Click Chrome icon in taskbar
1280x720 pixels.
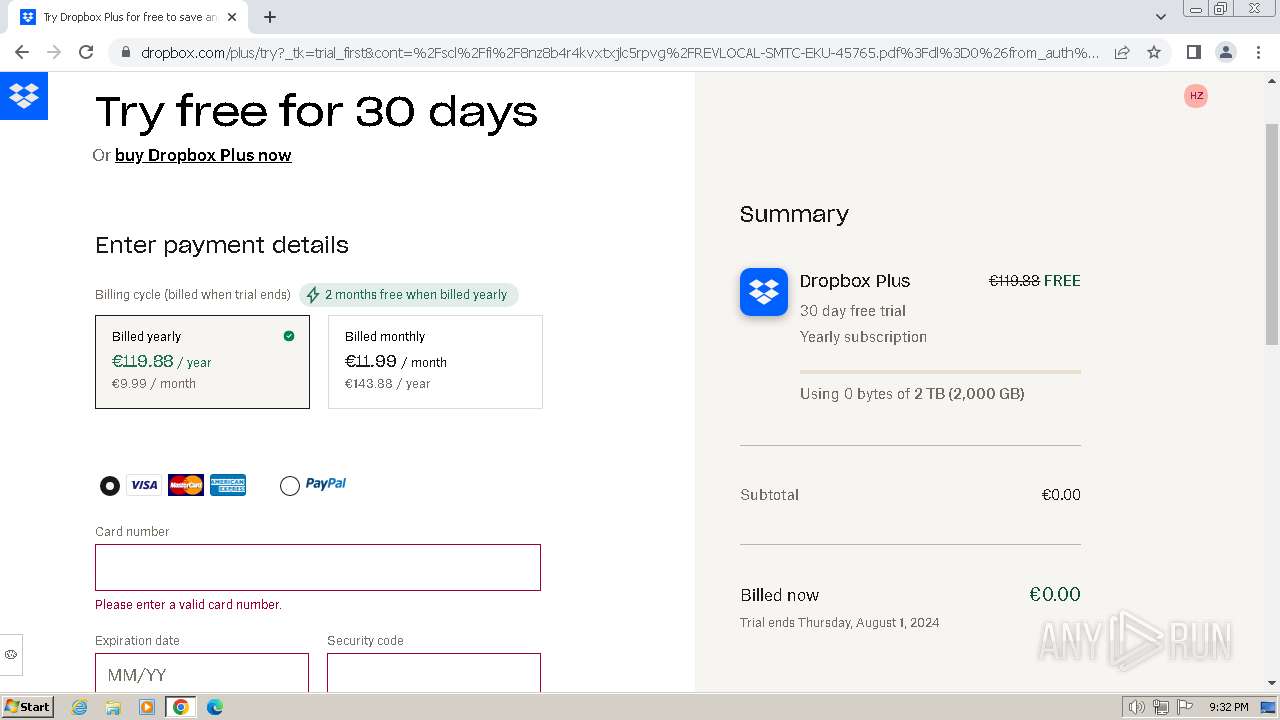tap(181, 707)
